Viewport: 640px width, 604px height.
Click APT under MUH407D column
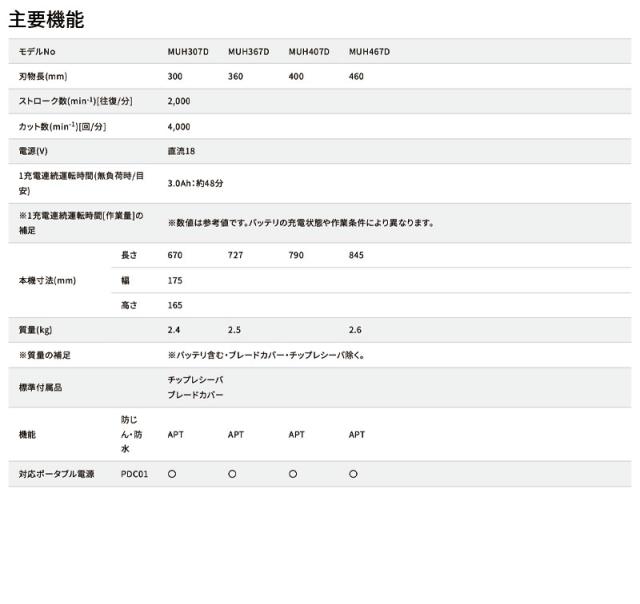(x=297, y=435)
